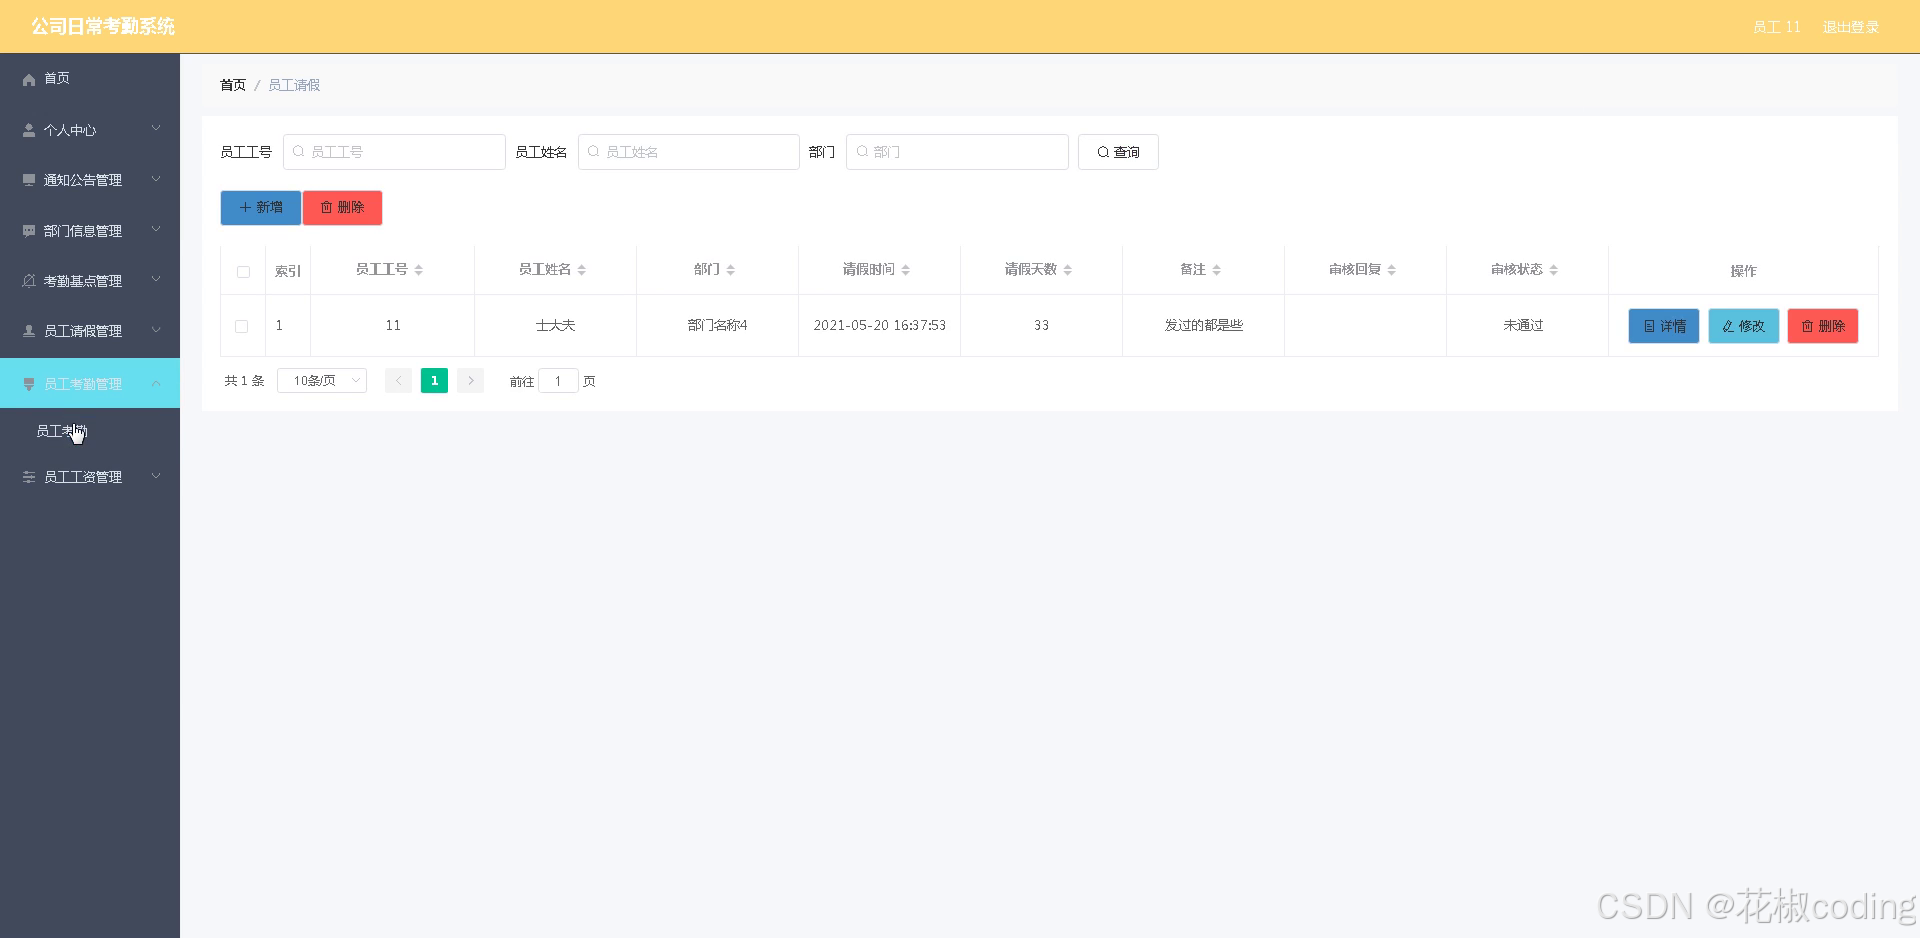This screenshot has width=1920, height=938.
Task: Open the 10条/页 page size dropdown
Action: [x=321, y=380]
